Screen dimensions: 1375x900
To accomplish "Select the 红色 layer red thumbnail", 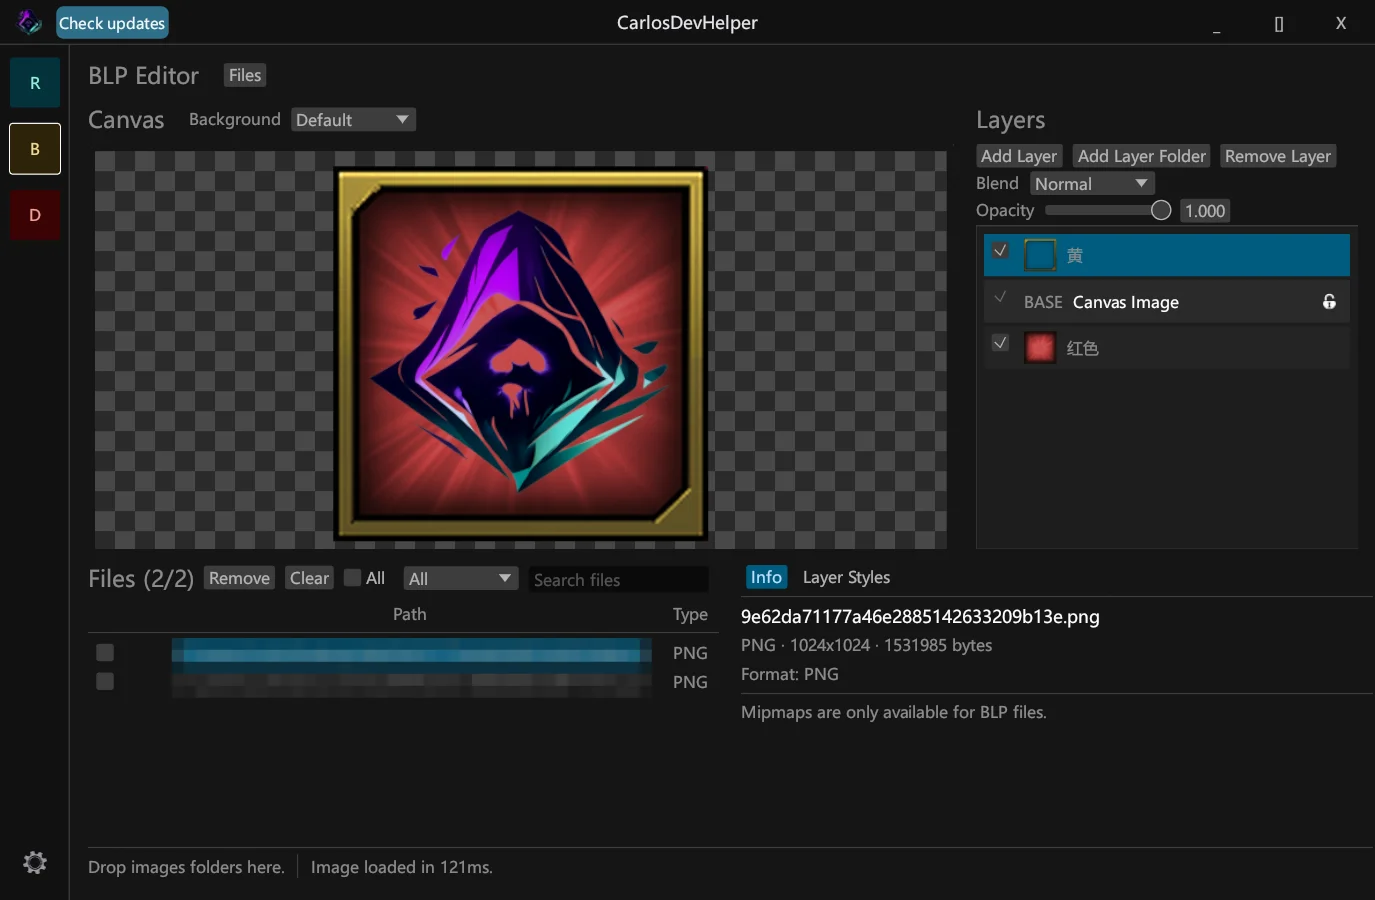I will [x=1040, y=348].
